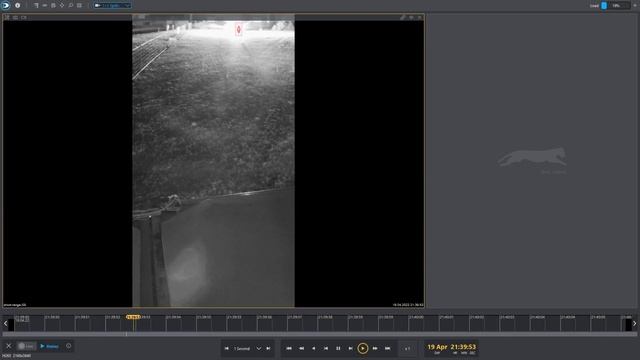Image resolution: width=640 pixels, height=360 pixels.
Task: Click the yellow playhead marker on timeline
Action: point(133,317)
